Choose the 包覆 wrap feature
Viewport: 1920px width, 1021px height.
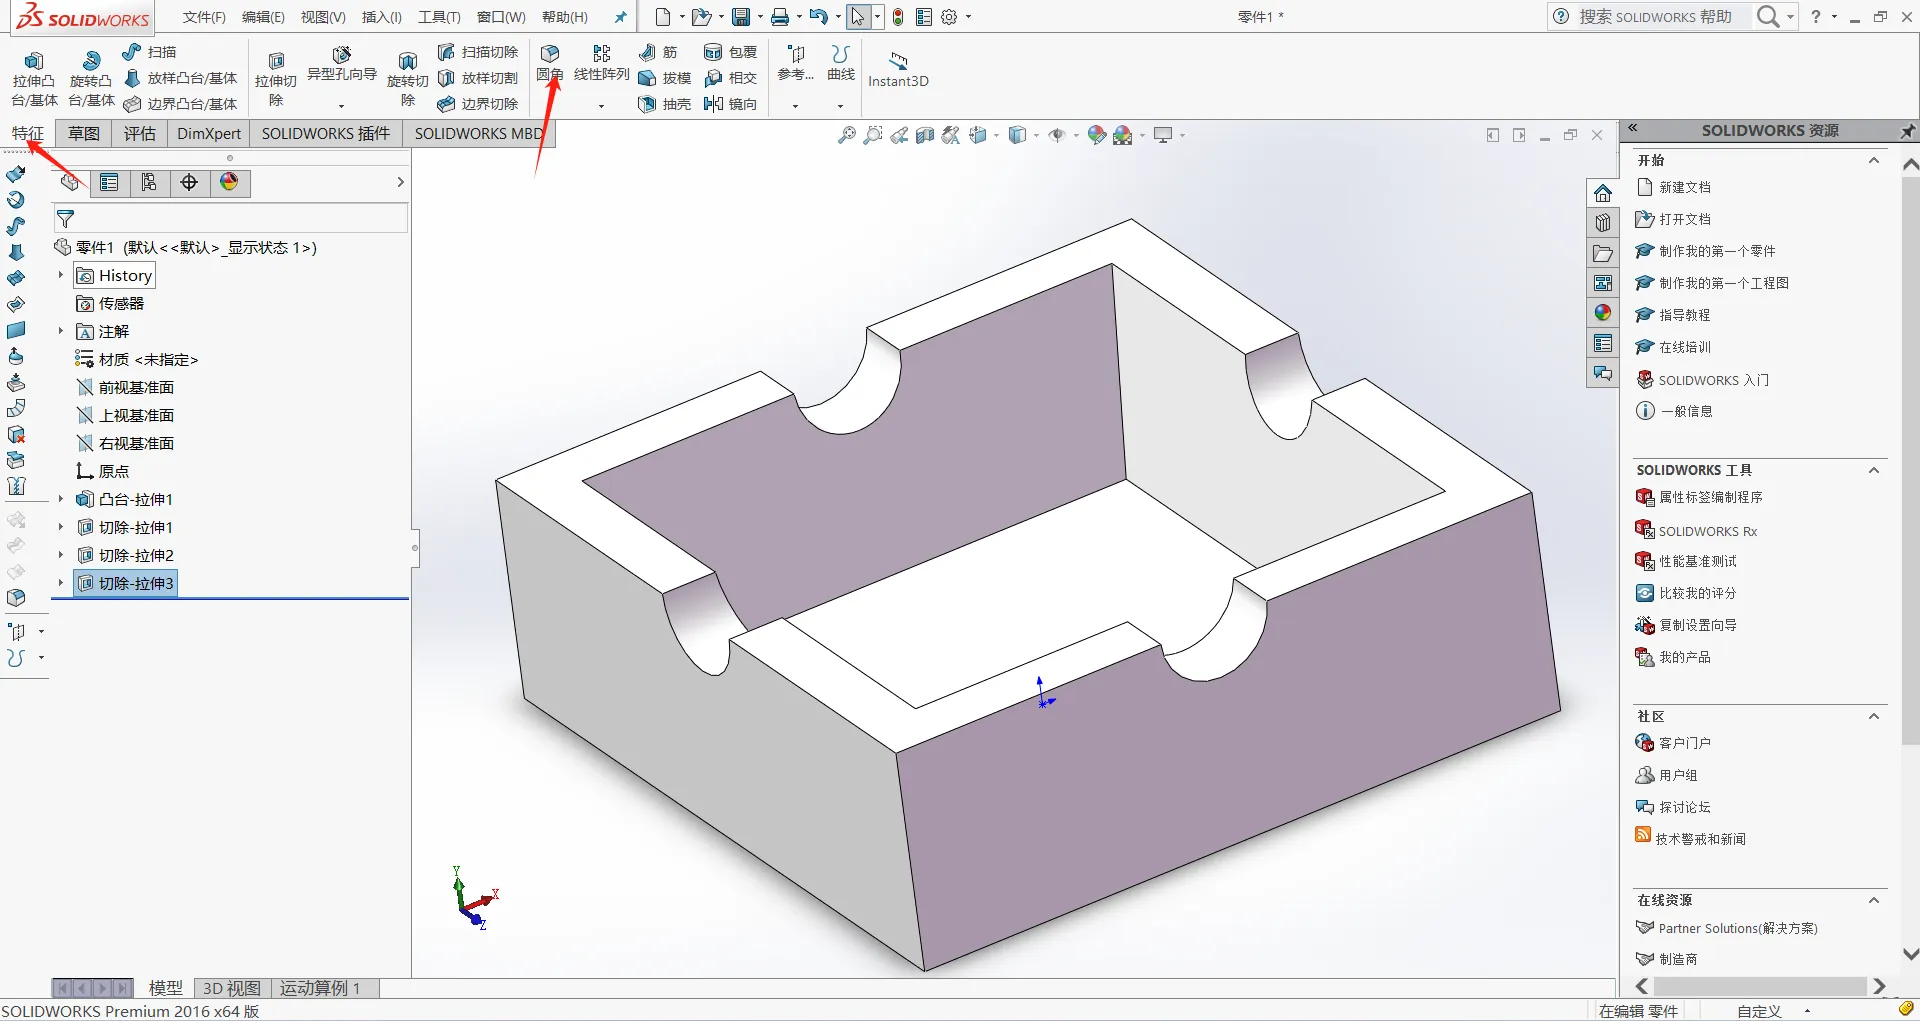pyautogui.click(x=731, y=52)
